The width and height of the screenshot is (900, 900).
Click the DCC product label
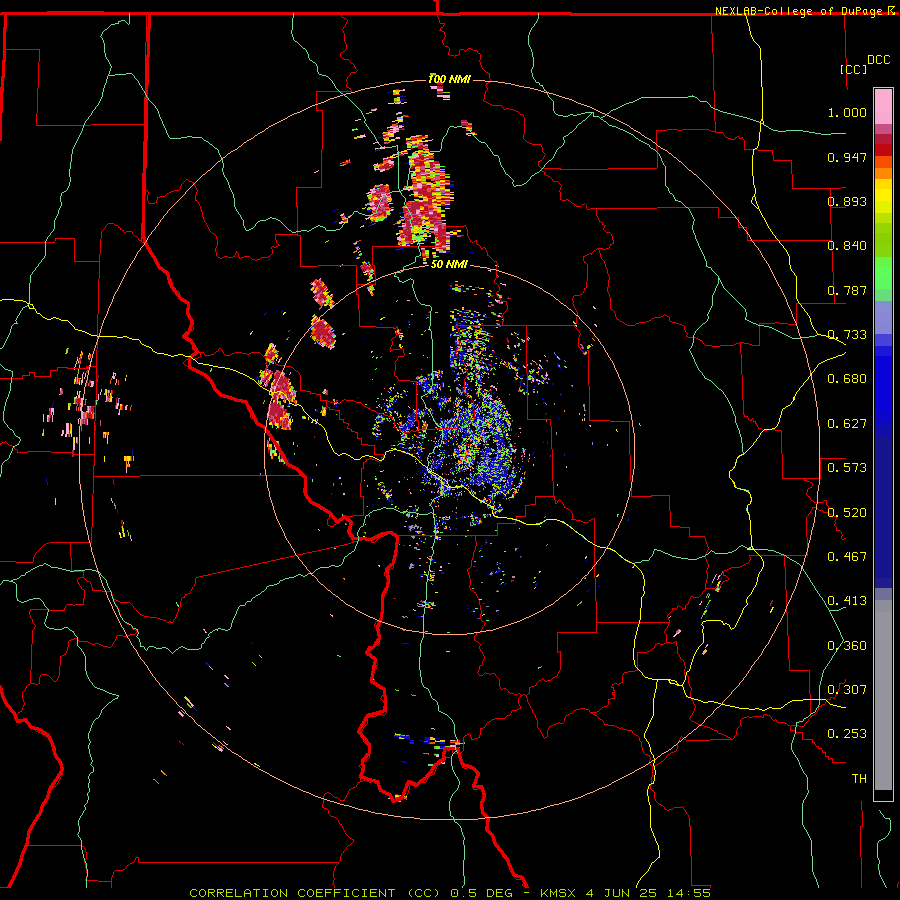coord(878,59)
